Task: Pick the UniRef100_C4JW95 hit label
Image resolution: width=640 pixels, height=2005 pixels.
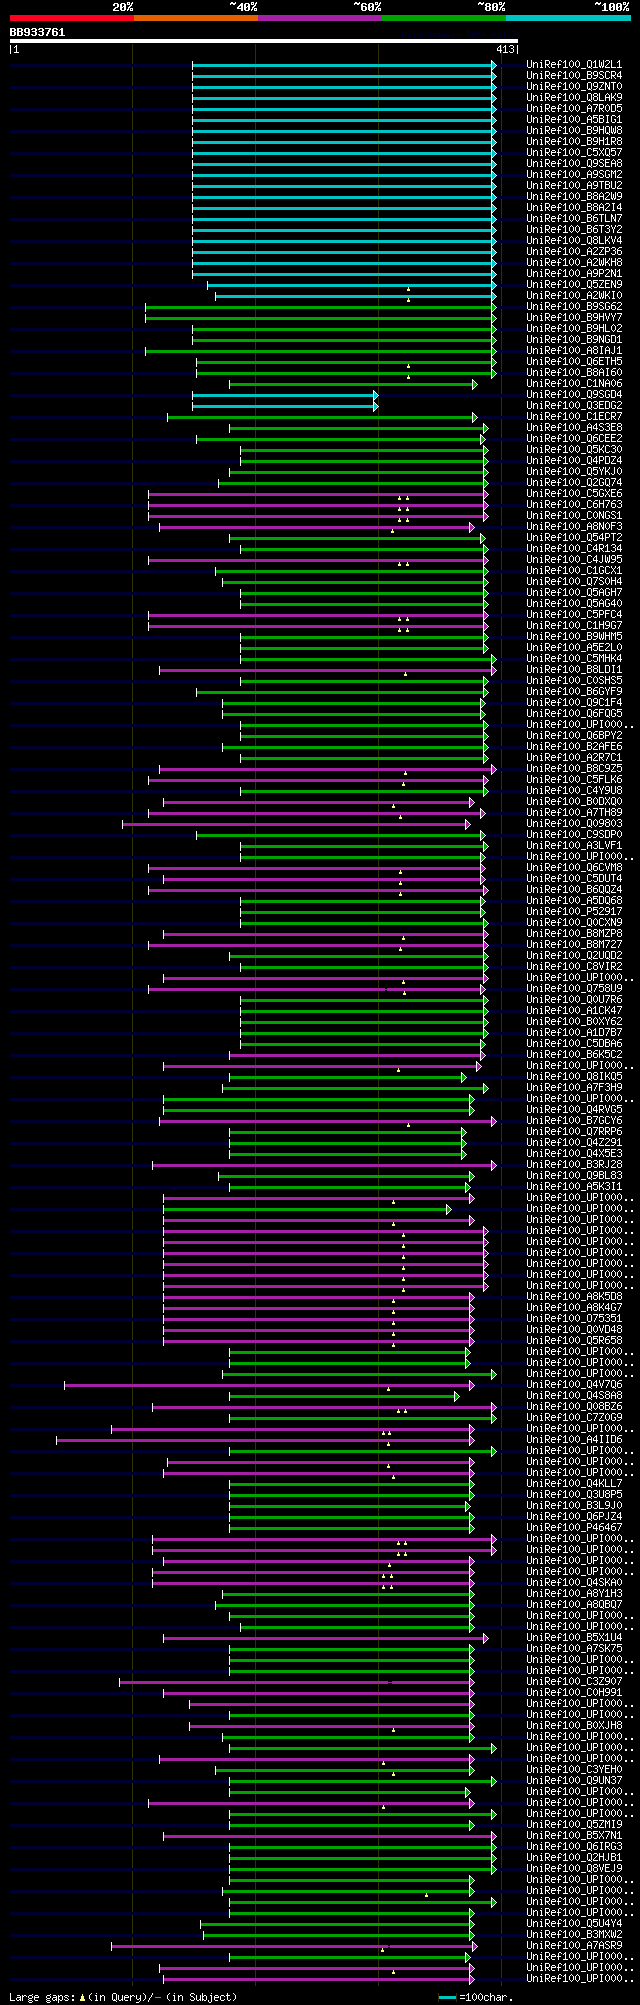Action: [574, 559]
